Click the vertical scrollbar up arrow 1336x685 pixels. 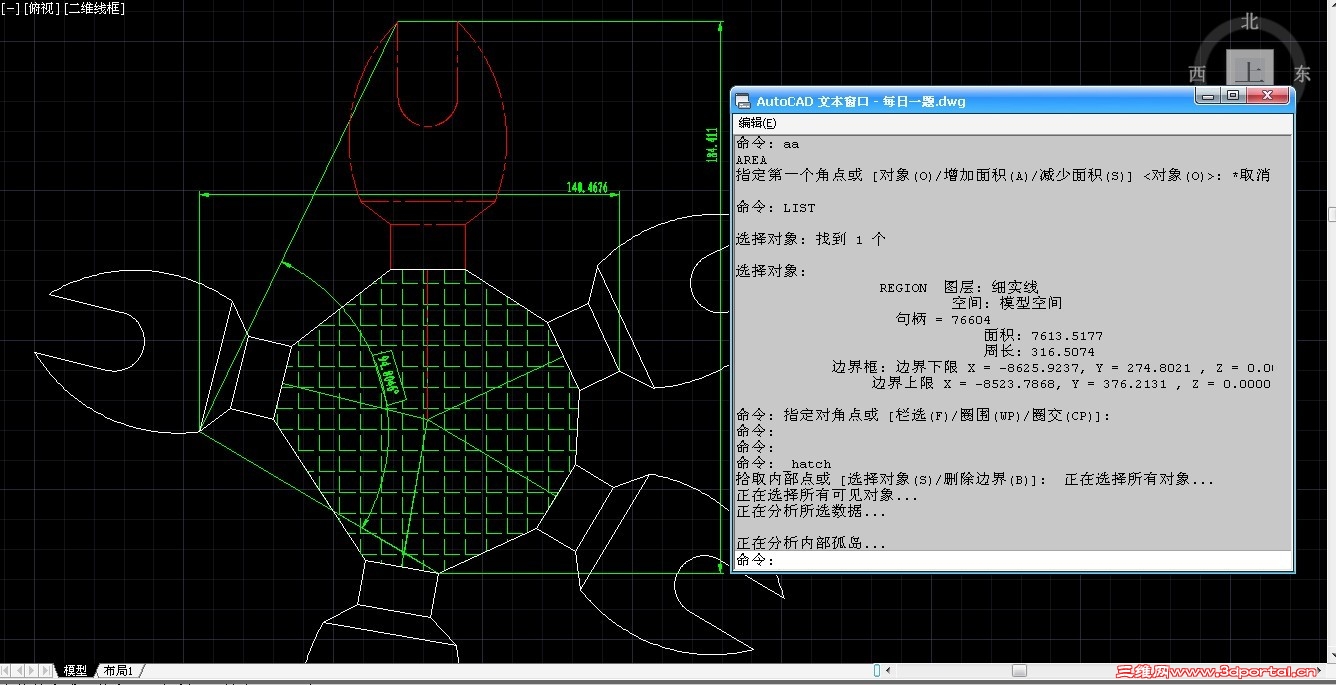point(1331,6)
